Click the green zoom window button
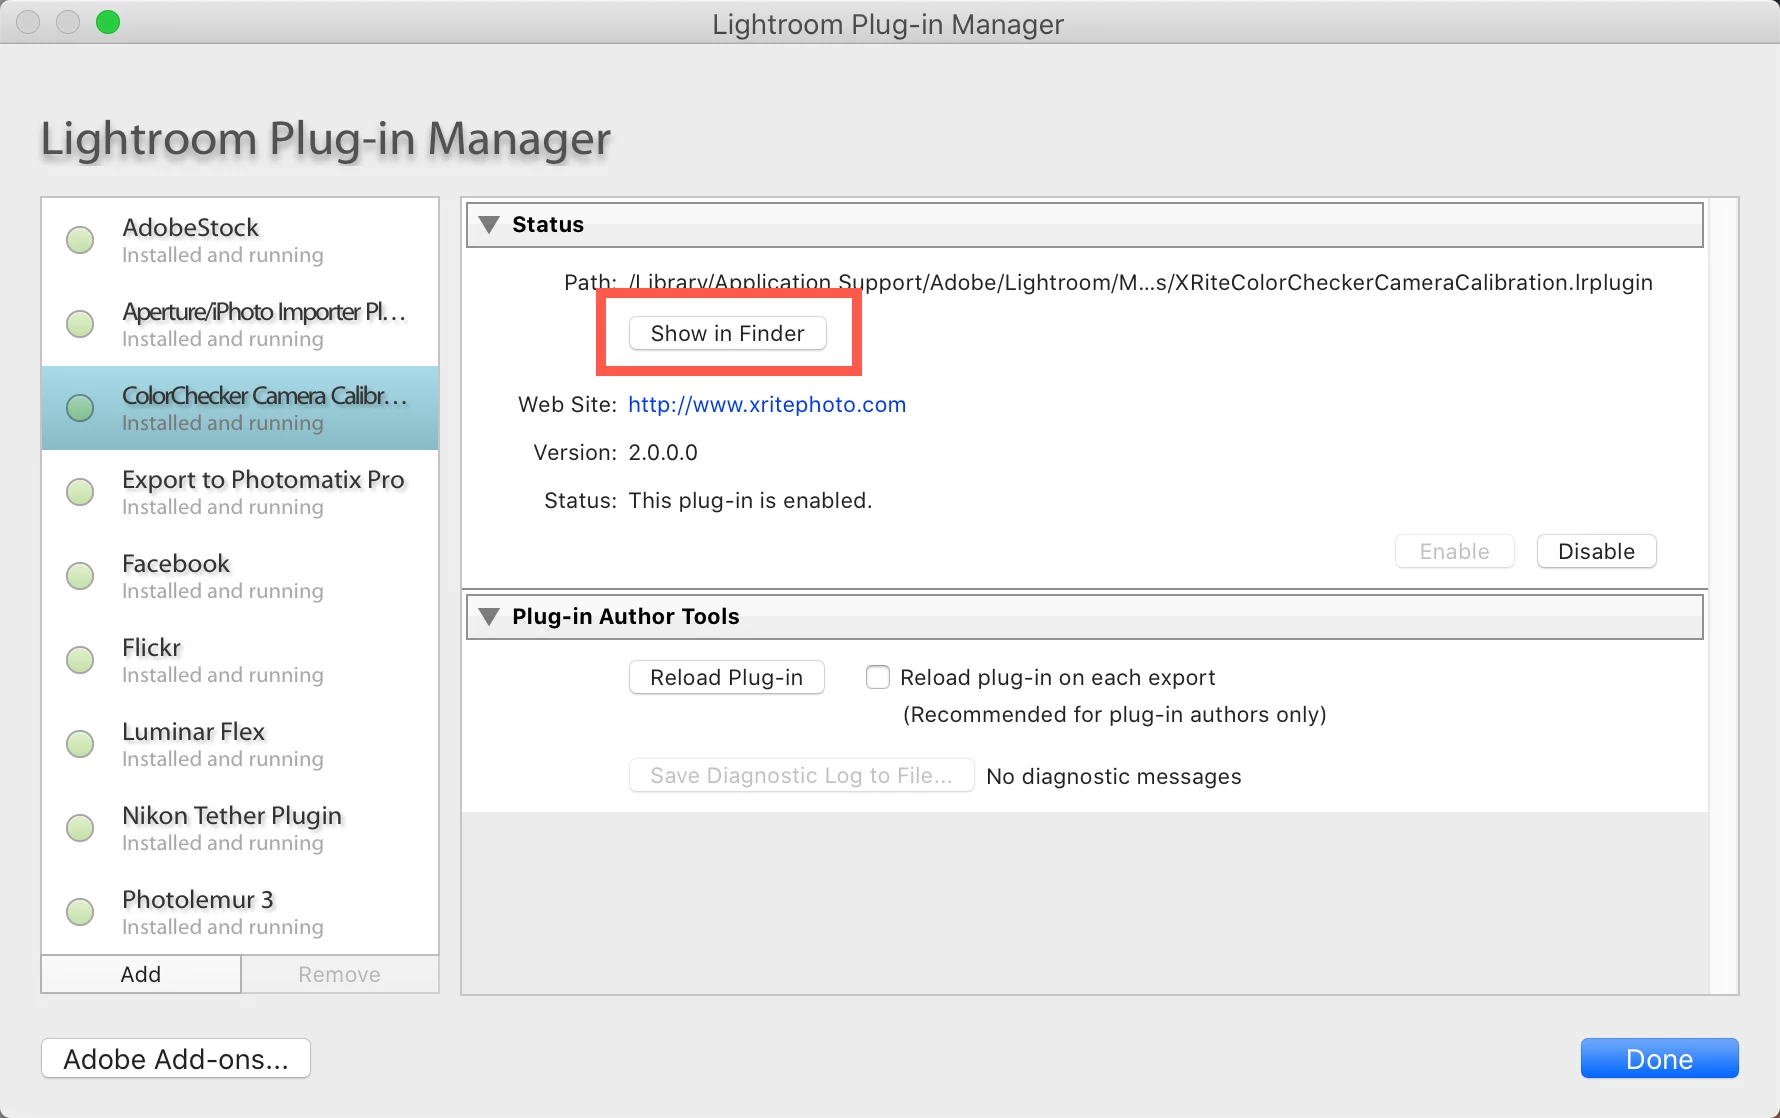This screenshot has height=1118, width=1780. point(108,22)
